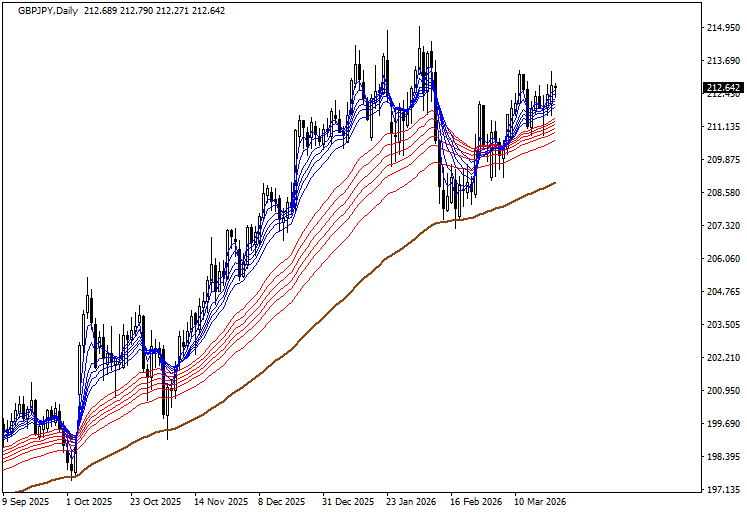
Task: Select the 1 Oct 2025 date label
Action: tap(90, 501)
